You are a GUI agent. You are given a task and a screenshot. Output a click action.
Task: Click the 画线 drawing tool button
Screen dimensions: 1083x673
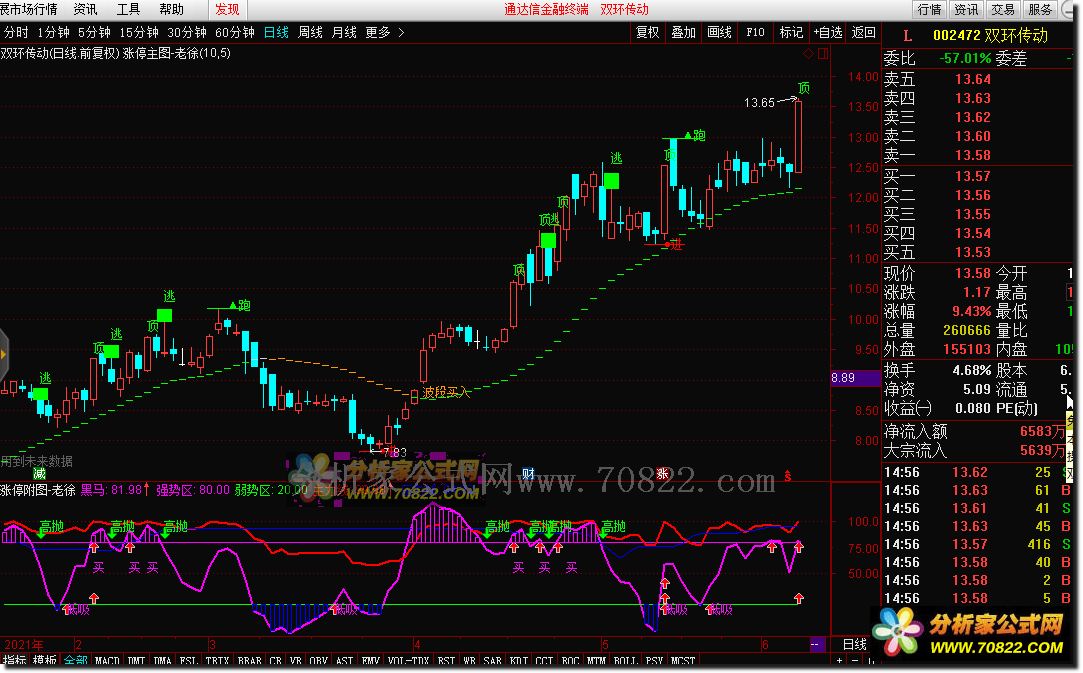pyautogui.click(x=720, y=32)
